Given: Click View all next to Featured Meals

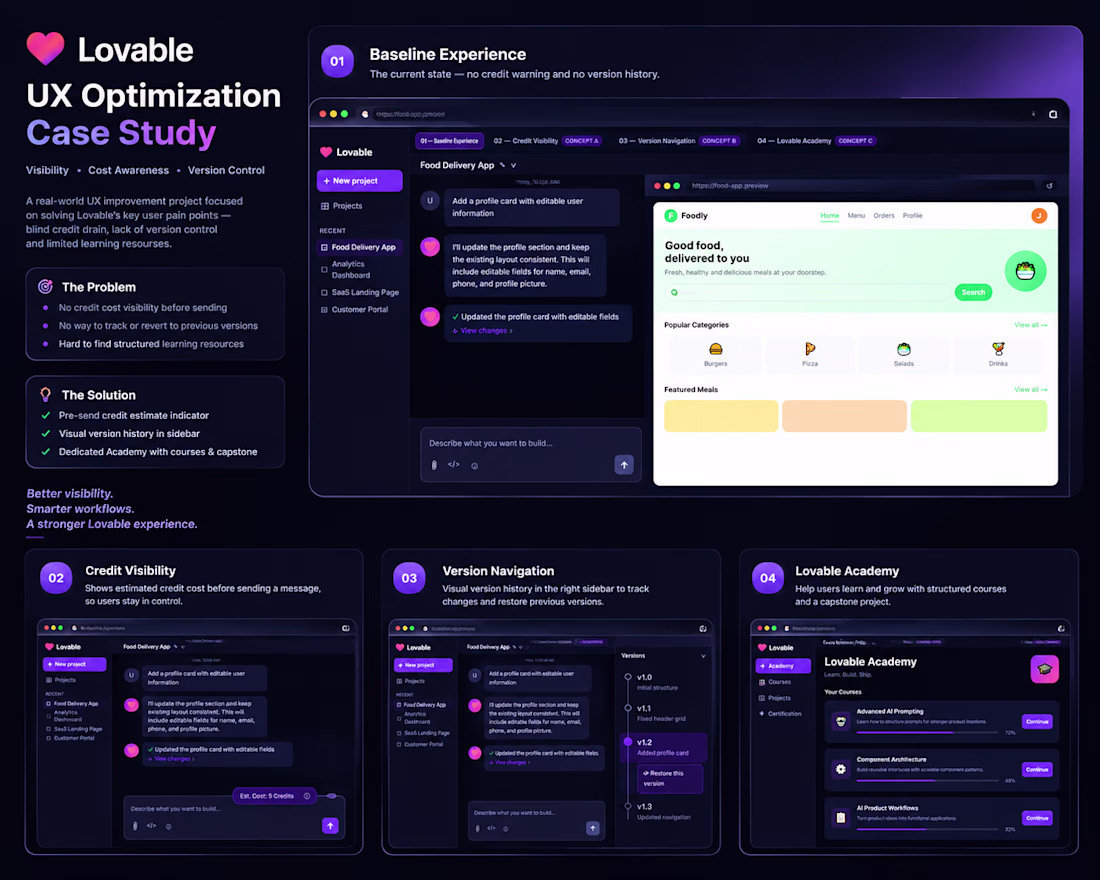Looking at the screenshot, I should tap(1030, 389).
